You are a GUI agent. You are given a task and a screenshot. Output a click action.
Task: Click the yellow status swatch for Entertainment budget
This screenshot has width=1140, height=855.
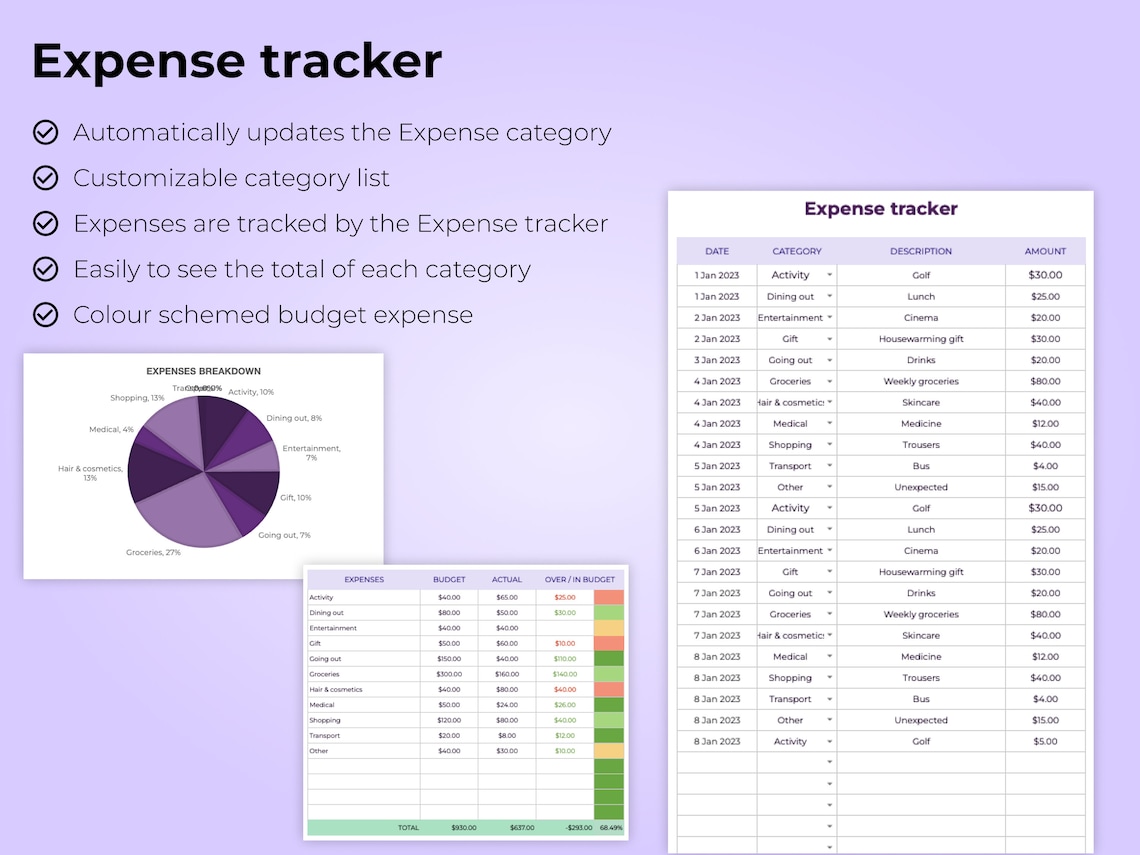(609, 627)
